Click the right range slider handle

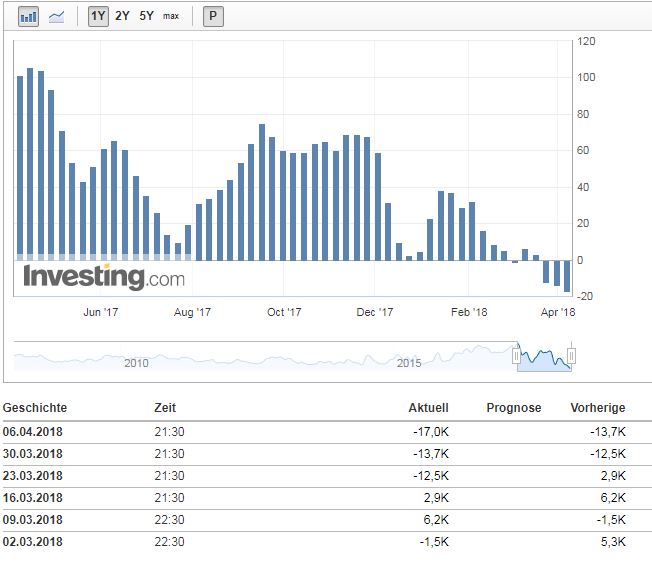click(x=572, y=355)
